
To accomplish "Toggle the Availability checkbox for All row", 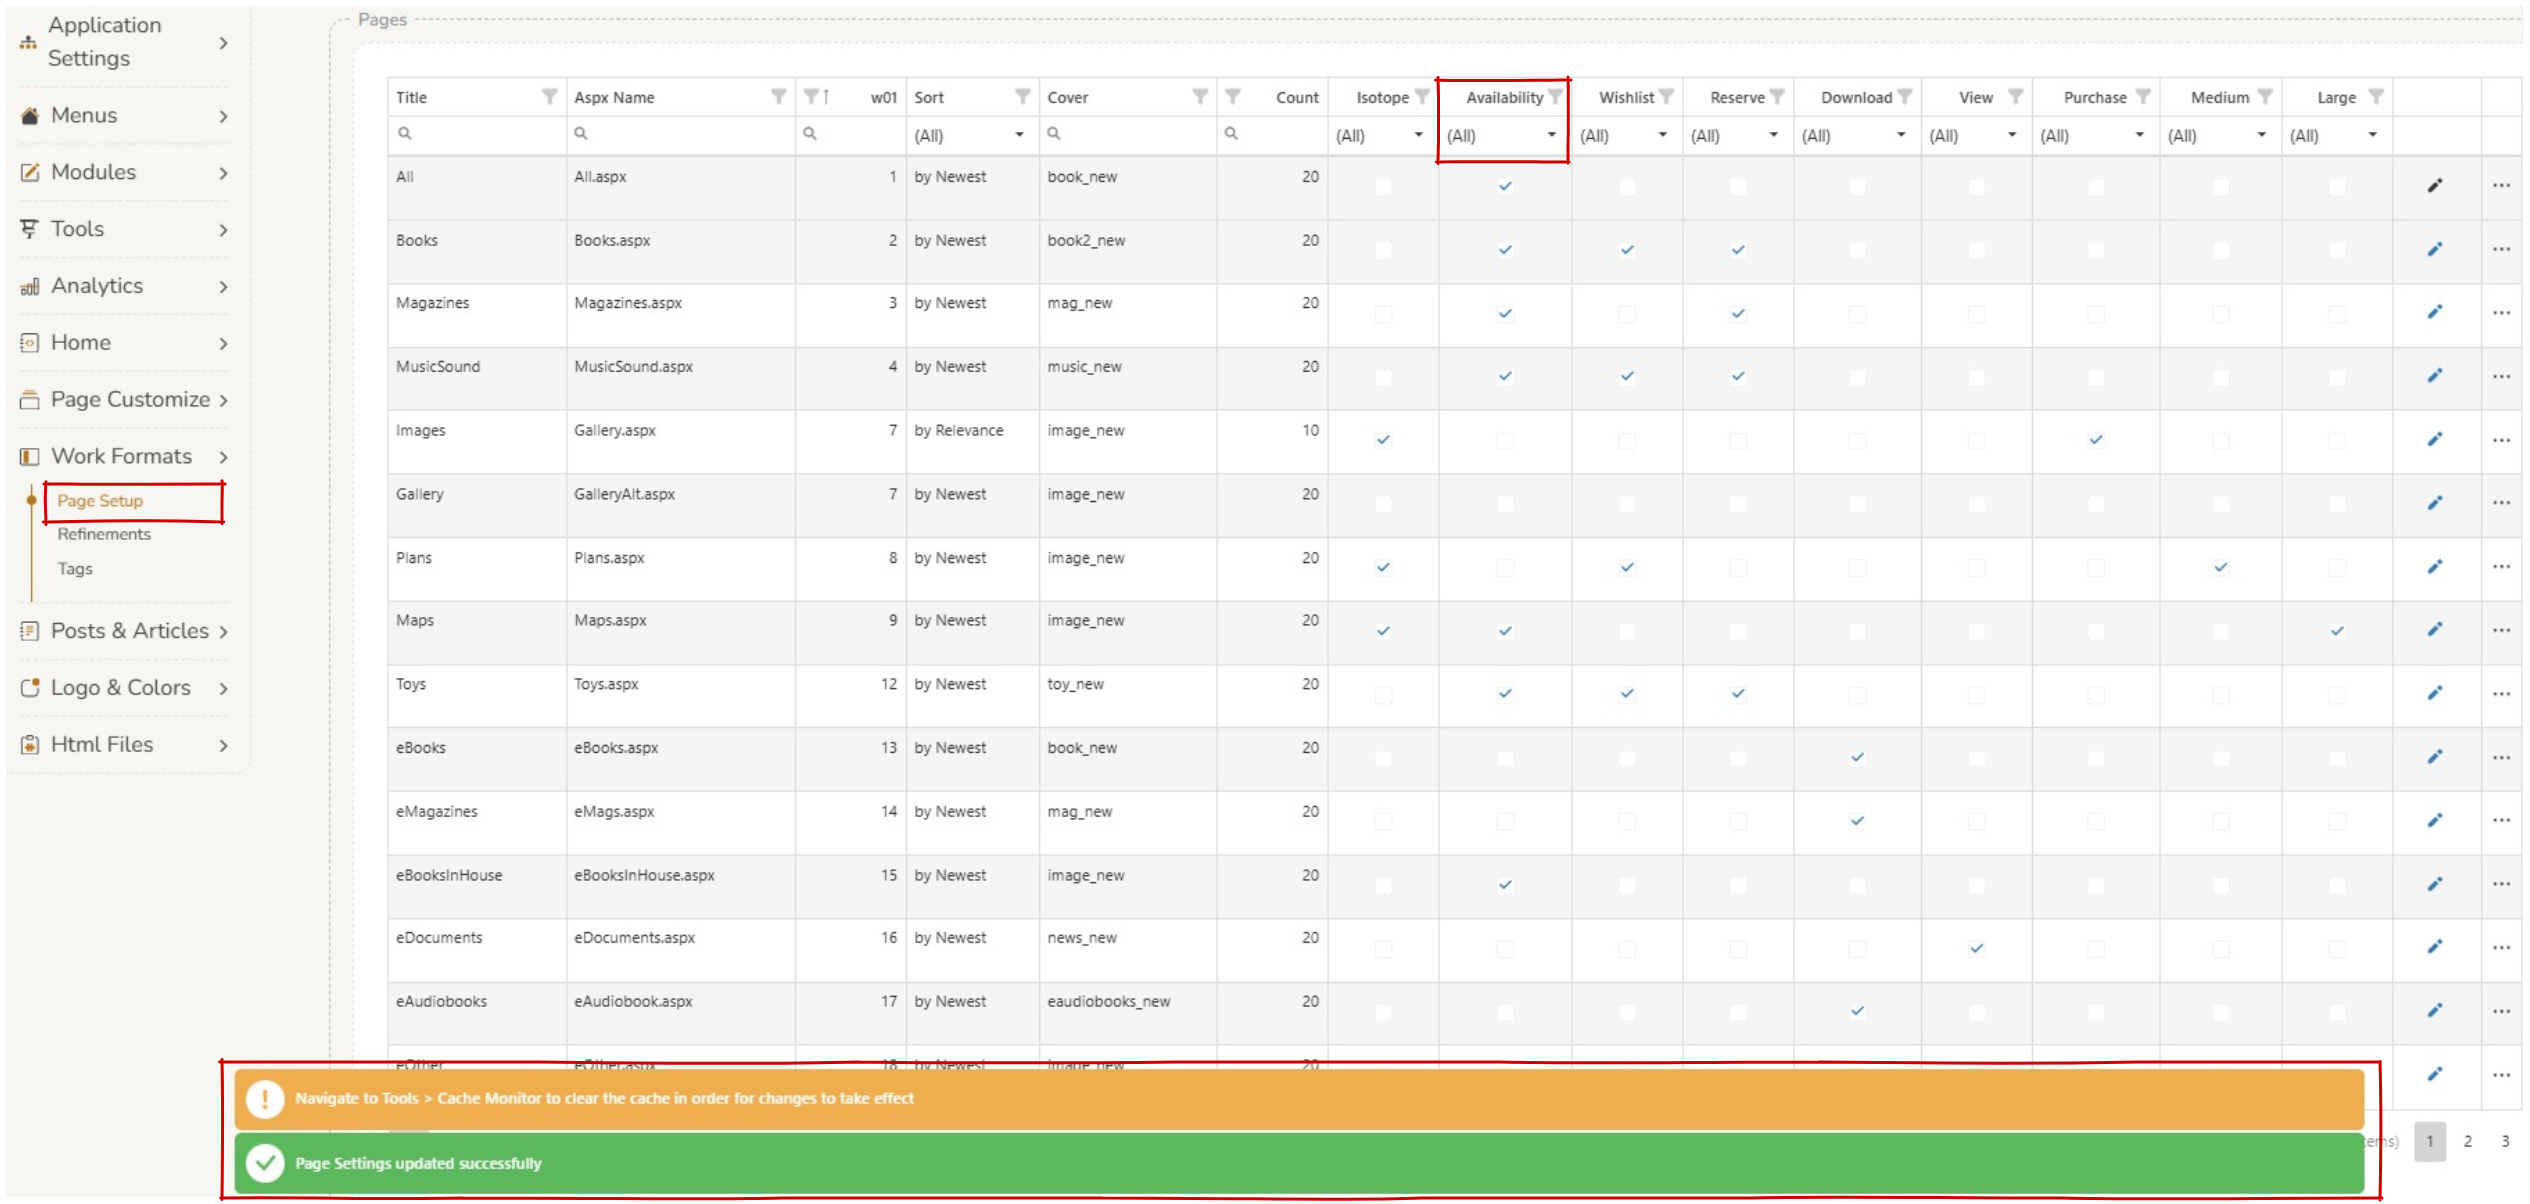I will click(1505, 186).
